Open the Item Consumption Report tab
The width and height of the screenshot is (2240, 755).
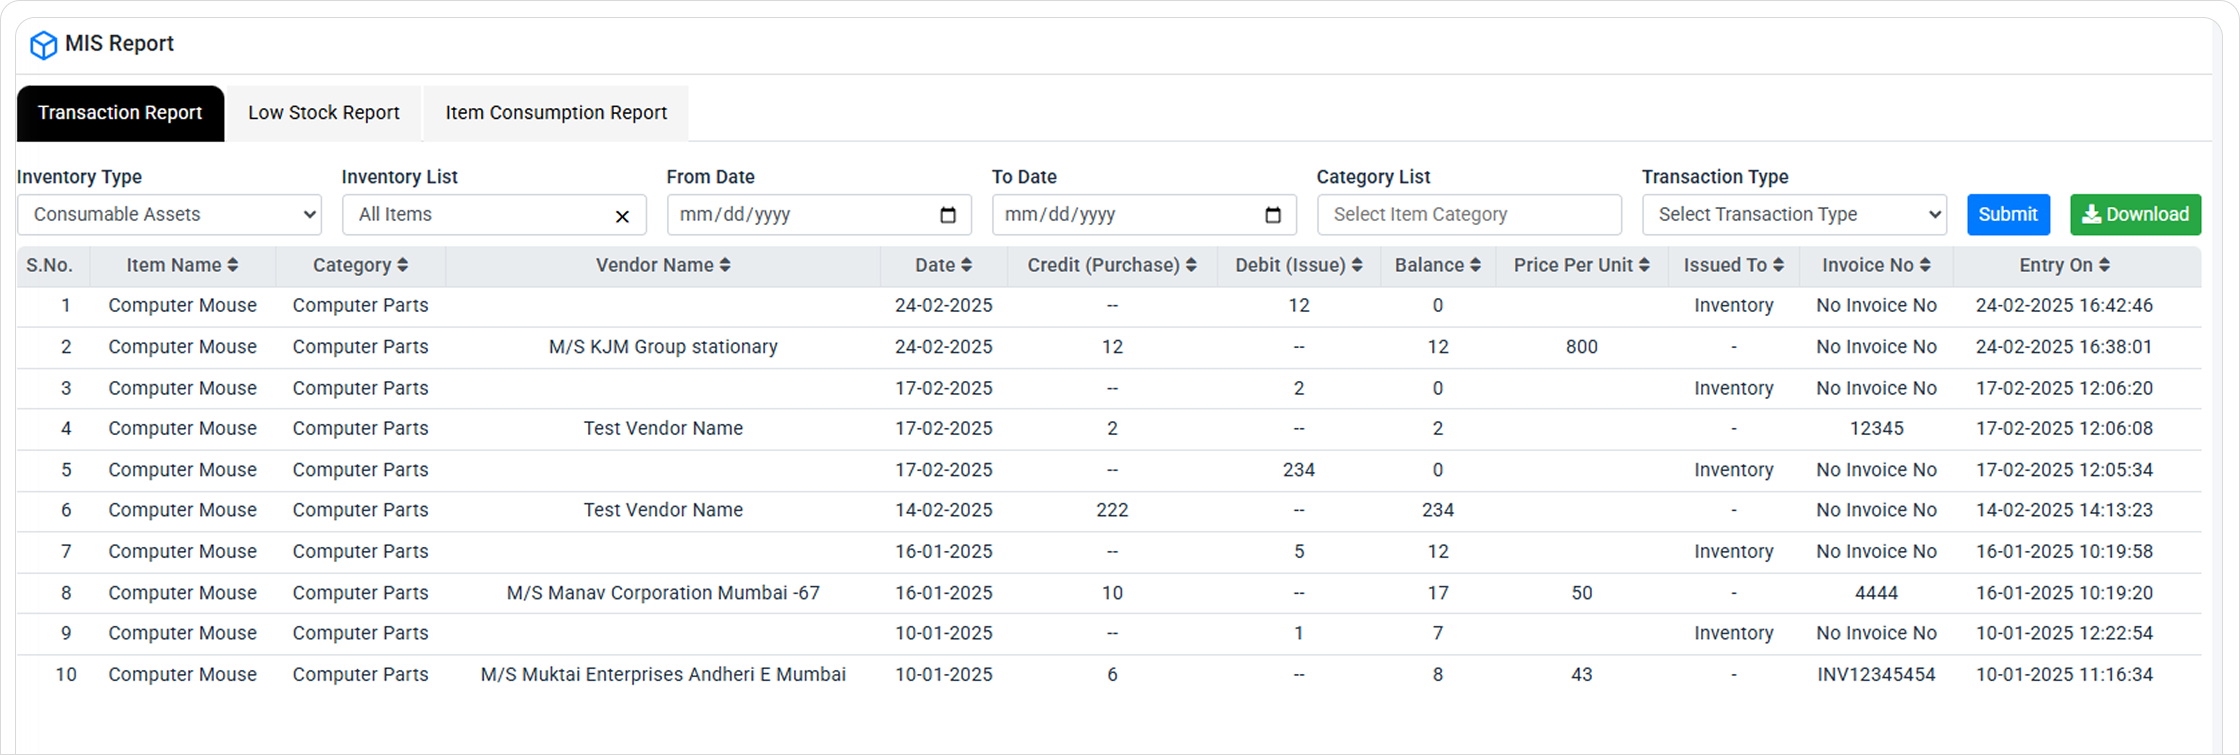point(556,113)
